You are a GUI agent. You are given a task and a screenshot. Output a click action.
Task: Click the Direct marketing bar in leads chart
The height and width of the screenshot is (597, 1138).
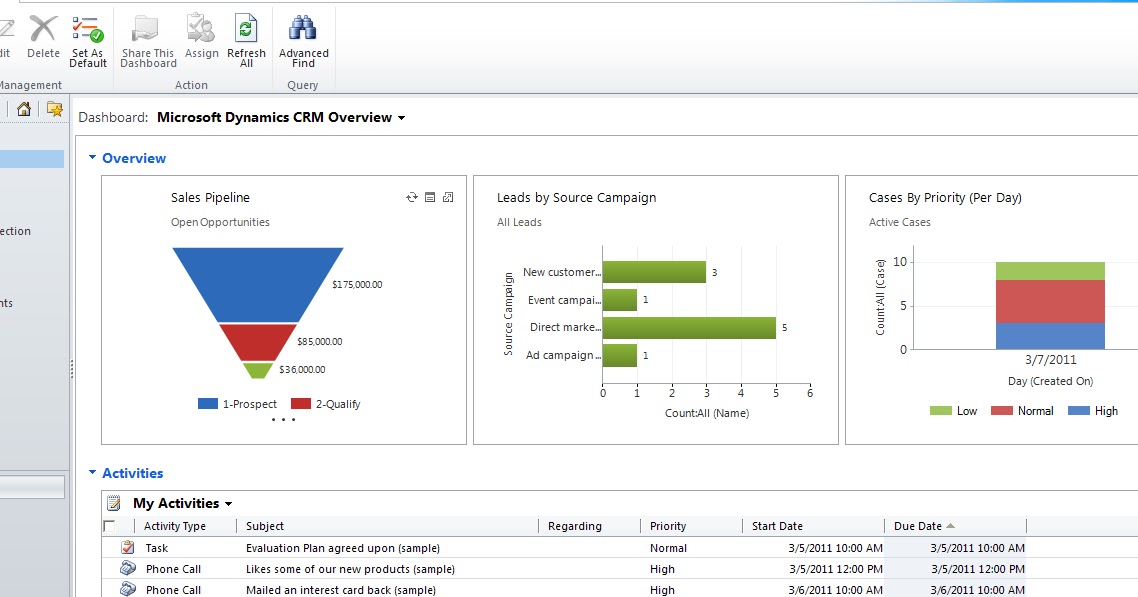[689, 327]
